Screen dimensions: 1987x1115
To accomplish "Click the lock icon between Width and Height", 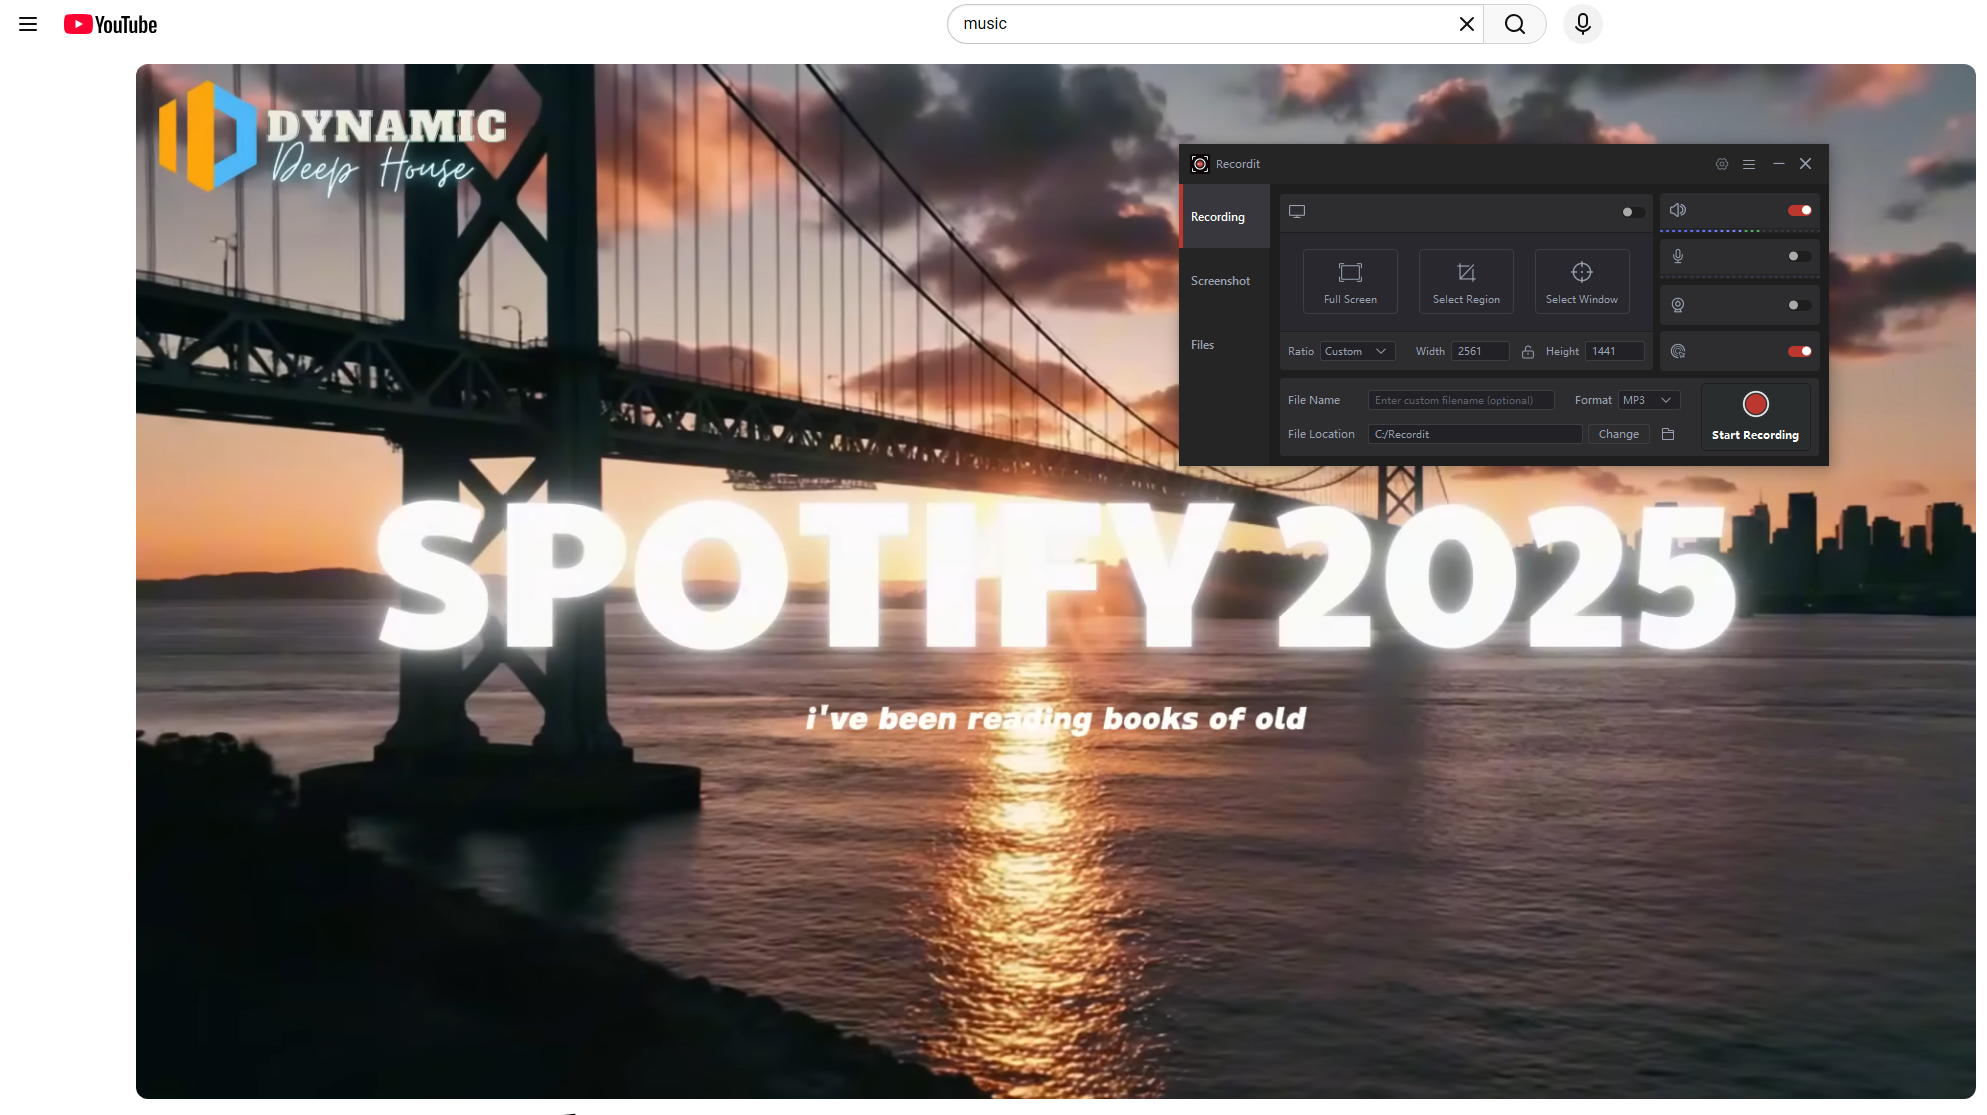I will pos(1528,351).
